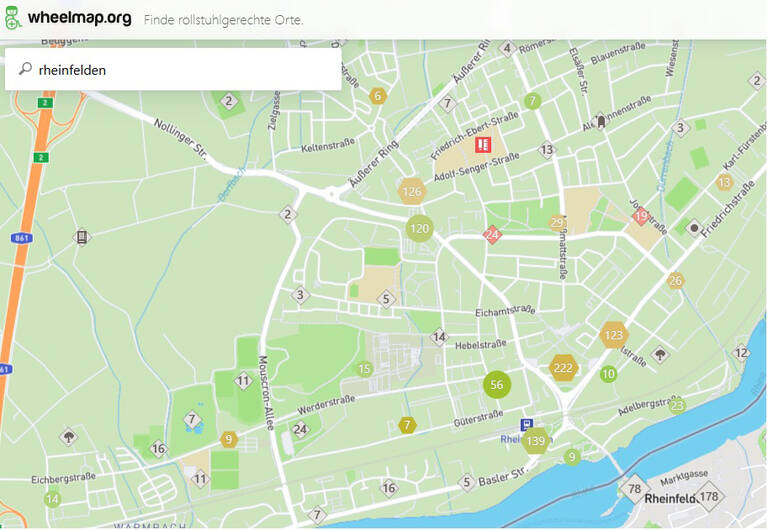Open the gray marker 14 near Hebelstraße

pos(439,337)
